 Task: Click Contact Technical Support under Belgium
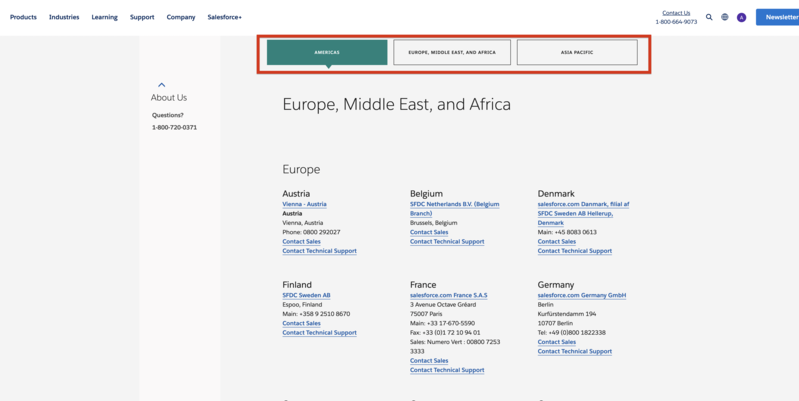tap(447, 242)
